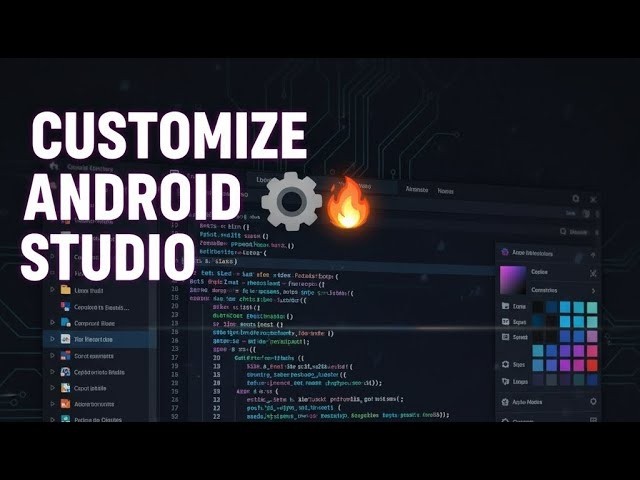Expand the arrow beside the blue file row
The image size is (640, 480).
[x=52, y=322]
